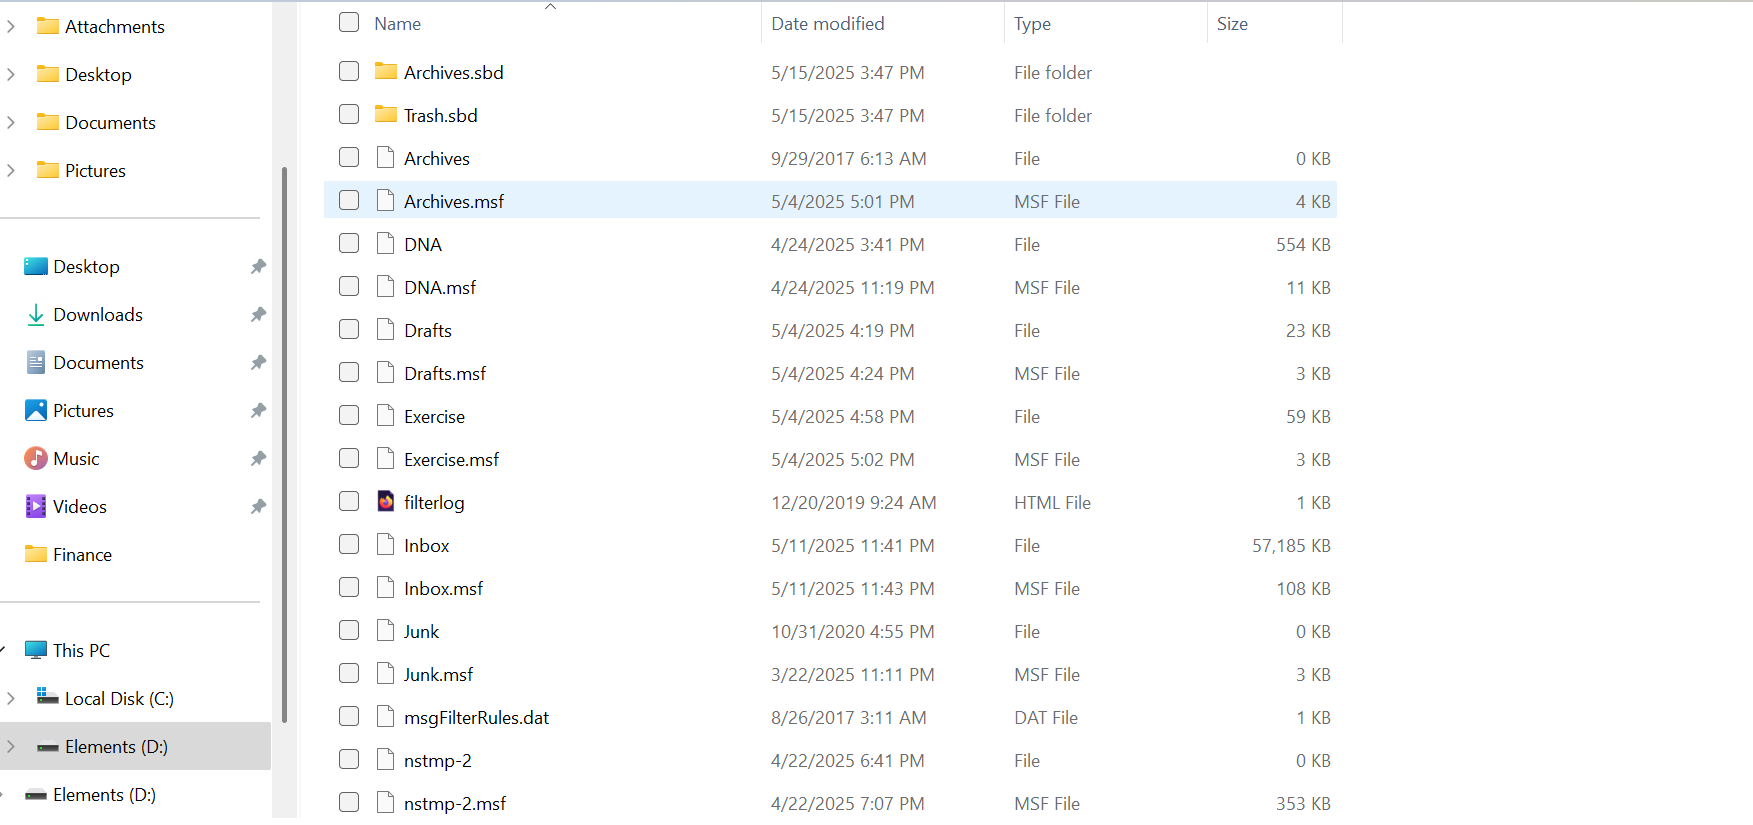Click the pin icon beside pinned Pictures
Image resolution: width=1753 pixels, height=825 pixels.
pyautogui.click(x=258, y=410)
